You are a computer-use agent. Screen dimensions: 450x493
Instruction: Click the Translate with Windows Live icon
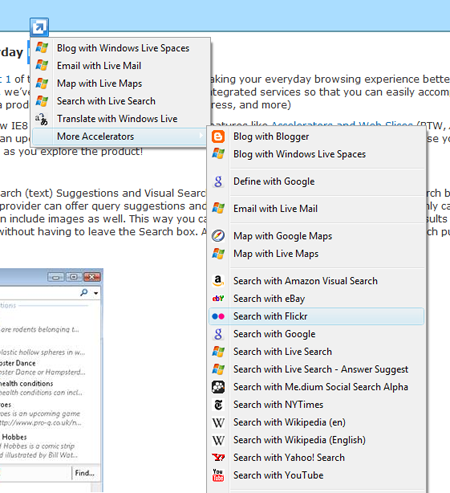(42, 119)
